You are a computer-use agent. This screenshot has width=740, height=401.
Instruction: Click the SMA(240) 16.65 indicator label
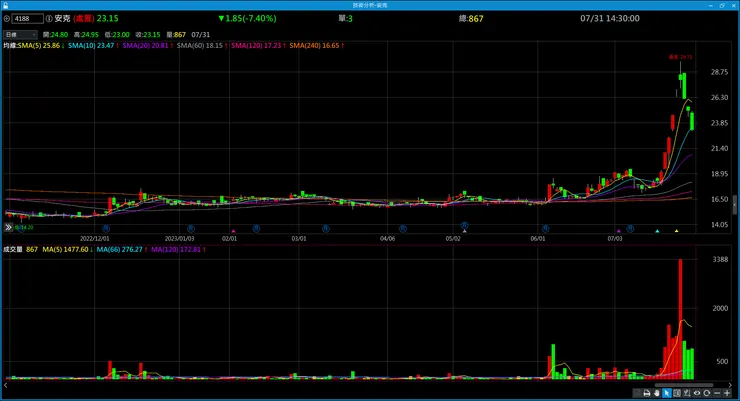pyautogui.click(x=316, y=46)
